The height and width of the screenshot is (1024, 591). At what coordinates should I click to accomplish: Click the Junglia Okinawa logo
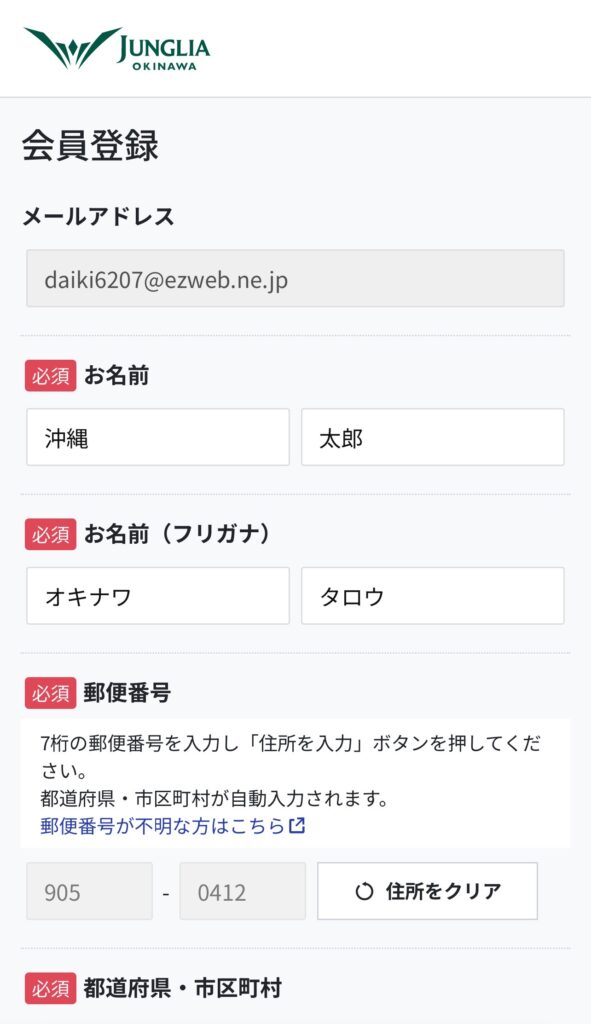pos(117,48)
